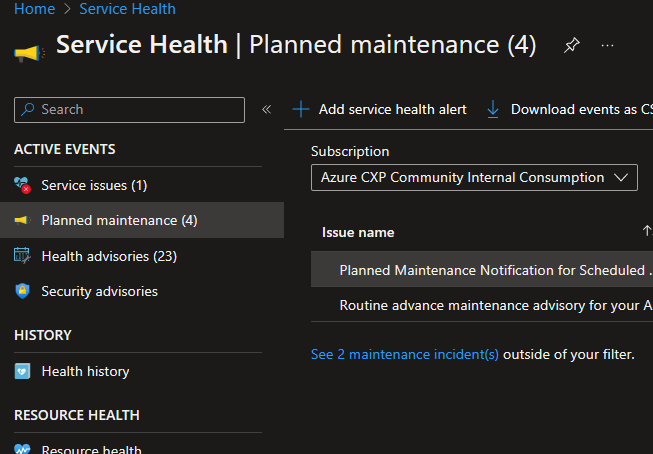Select Planned maintenance (4) menu item
The height and width of the screenshot is (454, 653).
[x=142, y=220]
